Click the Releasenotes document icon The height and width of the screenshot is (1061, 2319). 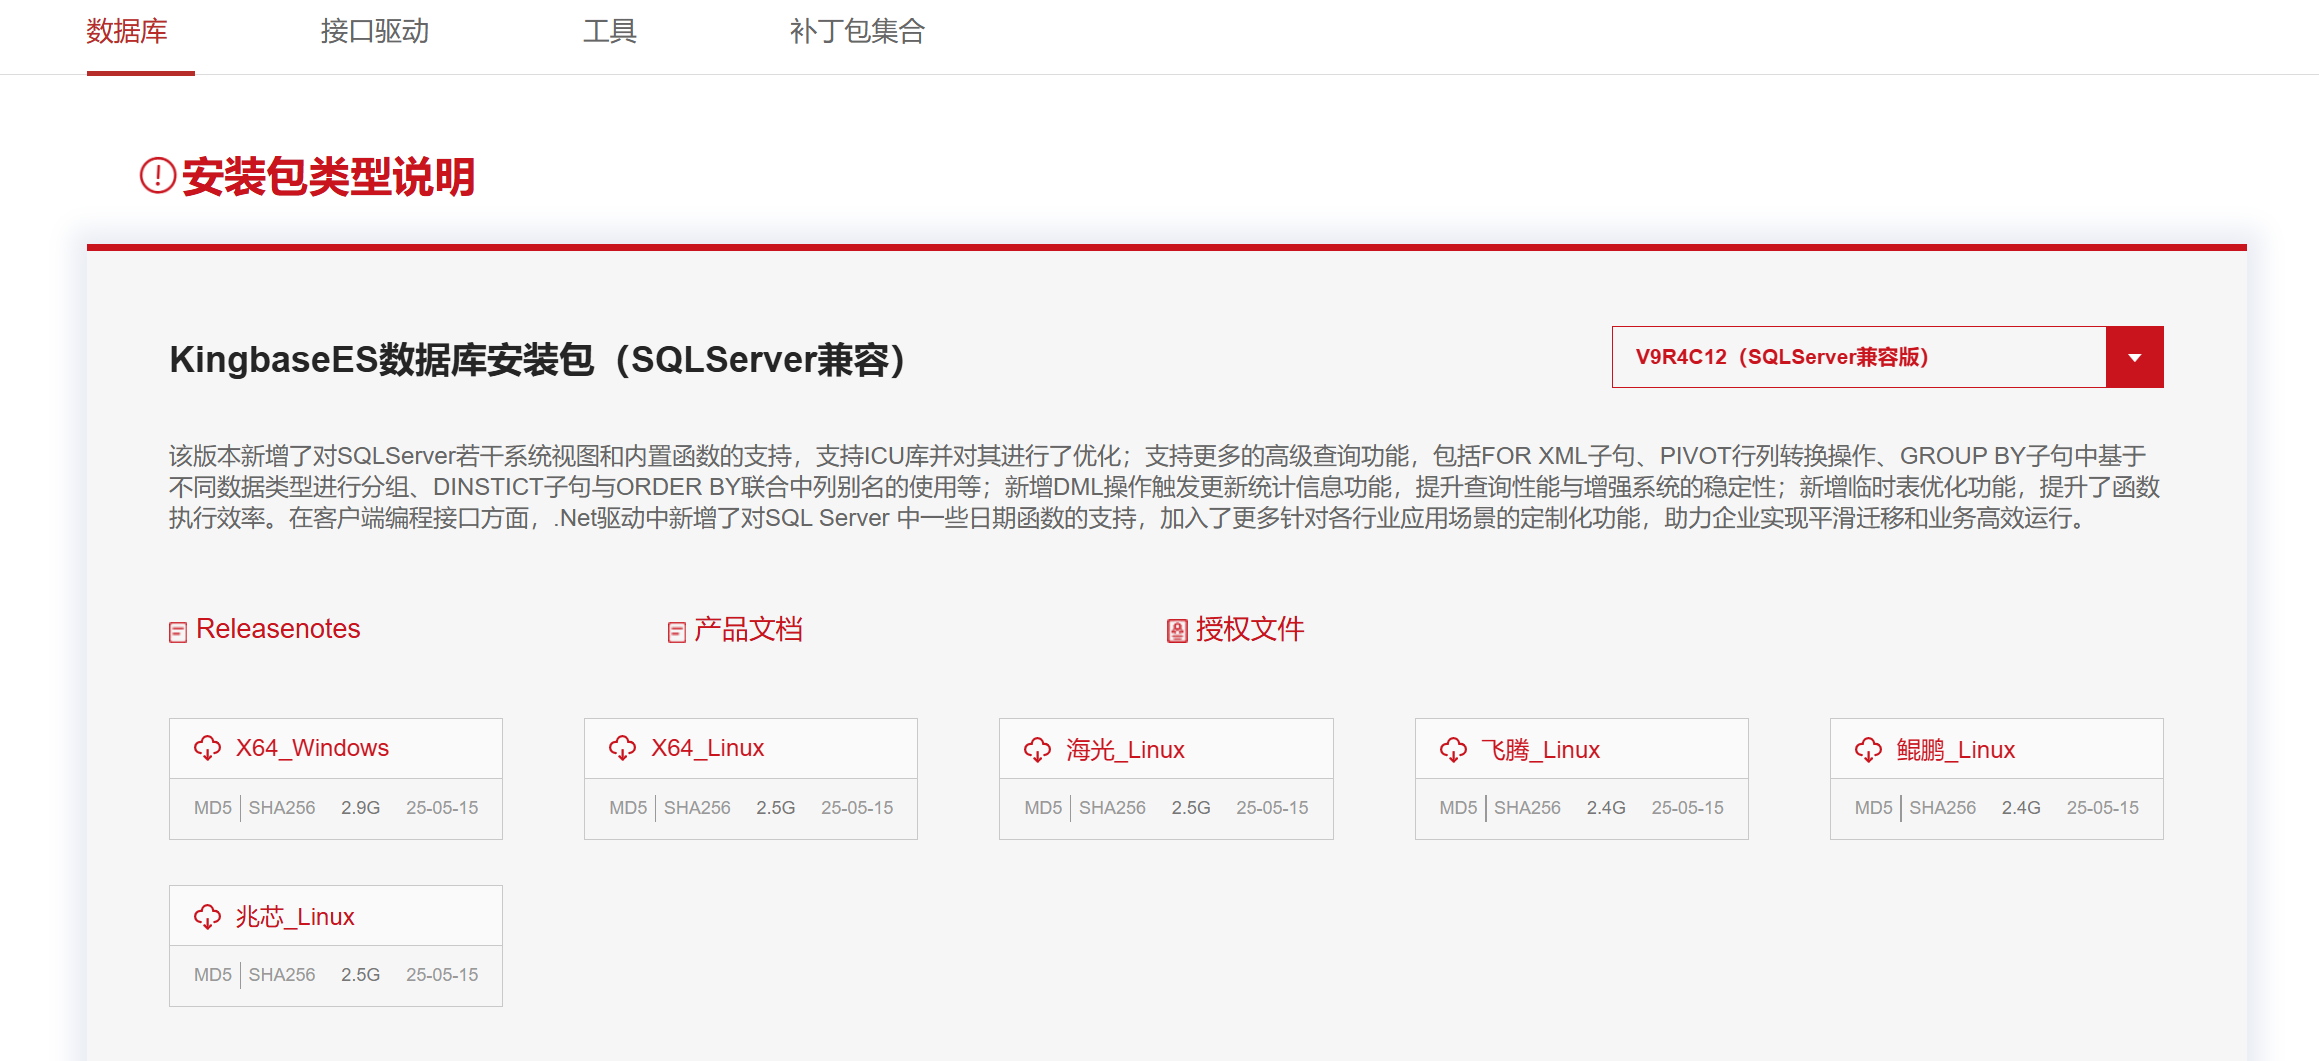pyautogui.click(x=178, y=632)
